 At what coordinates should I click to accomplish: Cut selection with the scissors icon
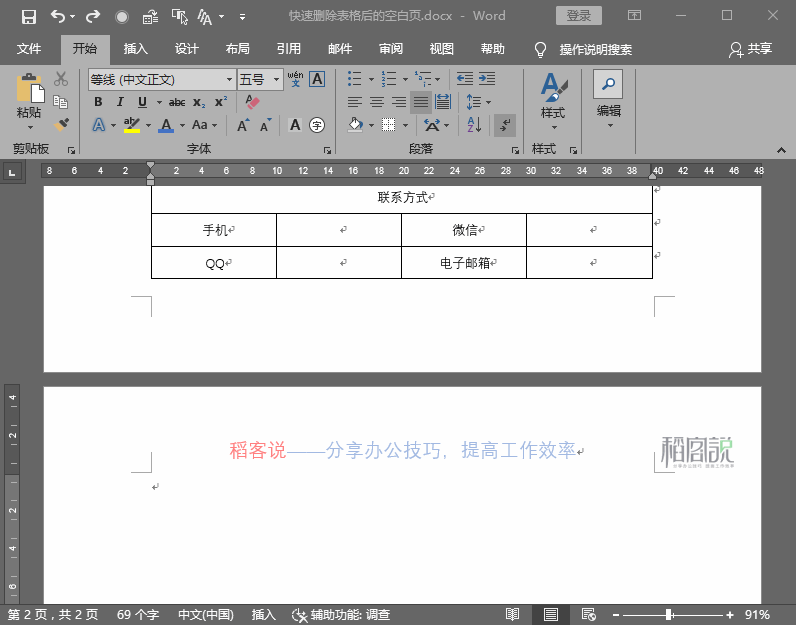(61, 79)
